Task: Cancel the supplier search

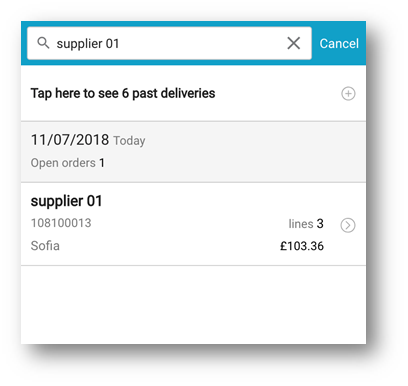Action: tap(339, 43)
